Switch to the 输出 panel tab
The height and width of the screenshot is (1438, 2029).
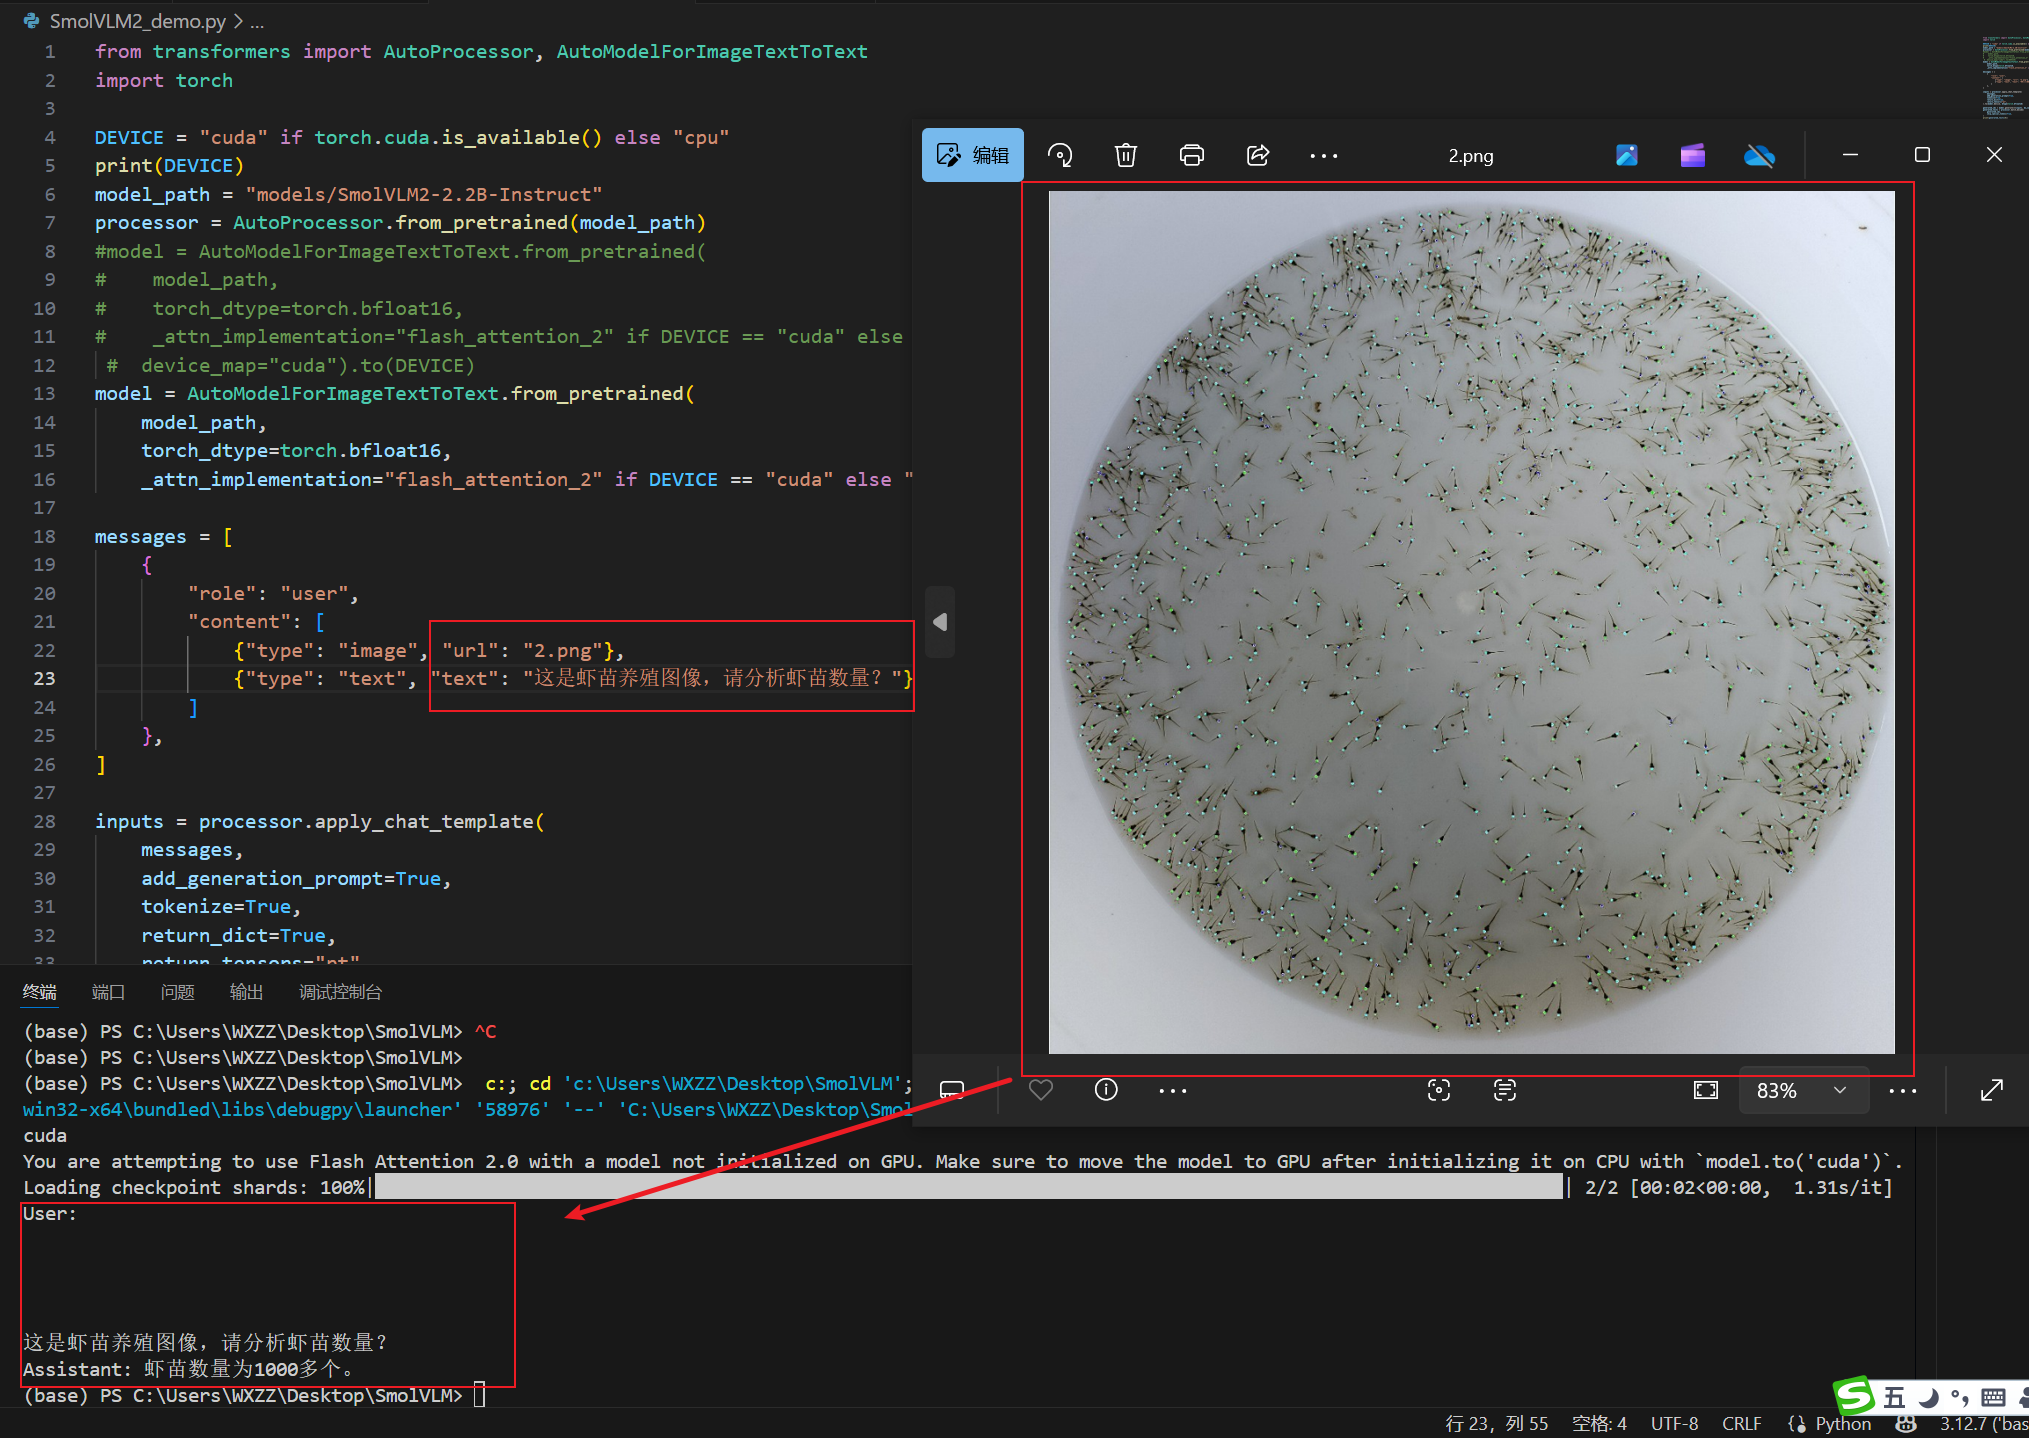click(x=246, y=992)
